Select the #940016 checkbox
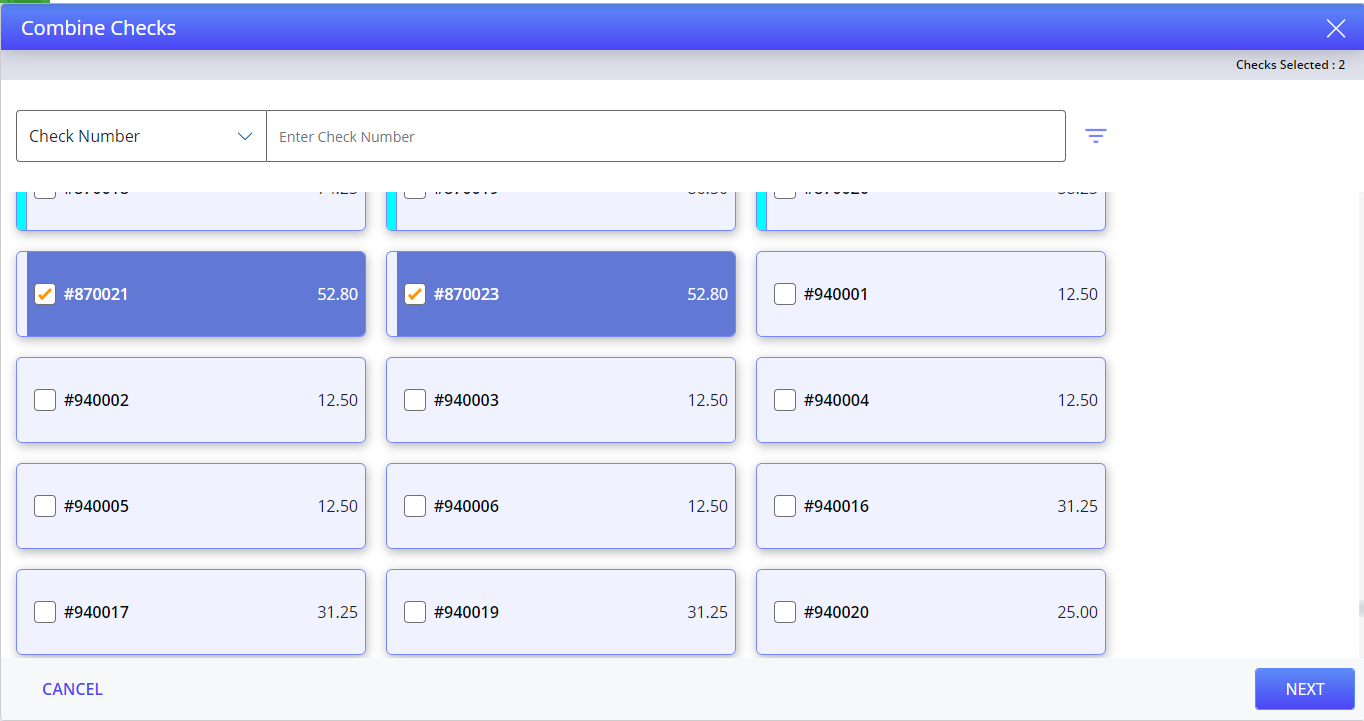Viewport: 1364px width, 721px height. coord(785,506)
